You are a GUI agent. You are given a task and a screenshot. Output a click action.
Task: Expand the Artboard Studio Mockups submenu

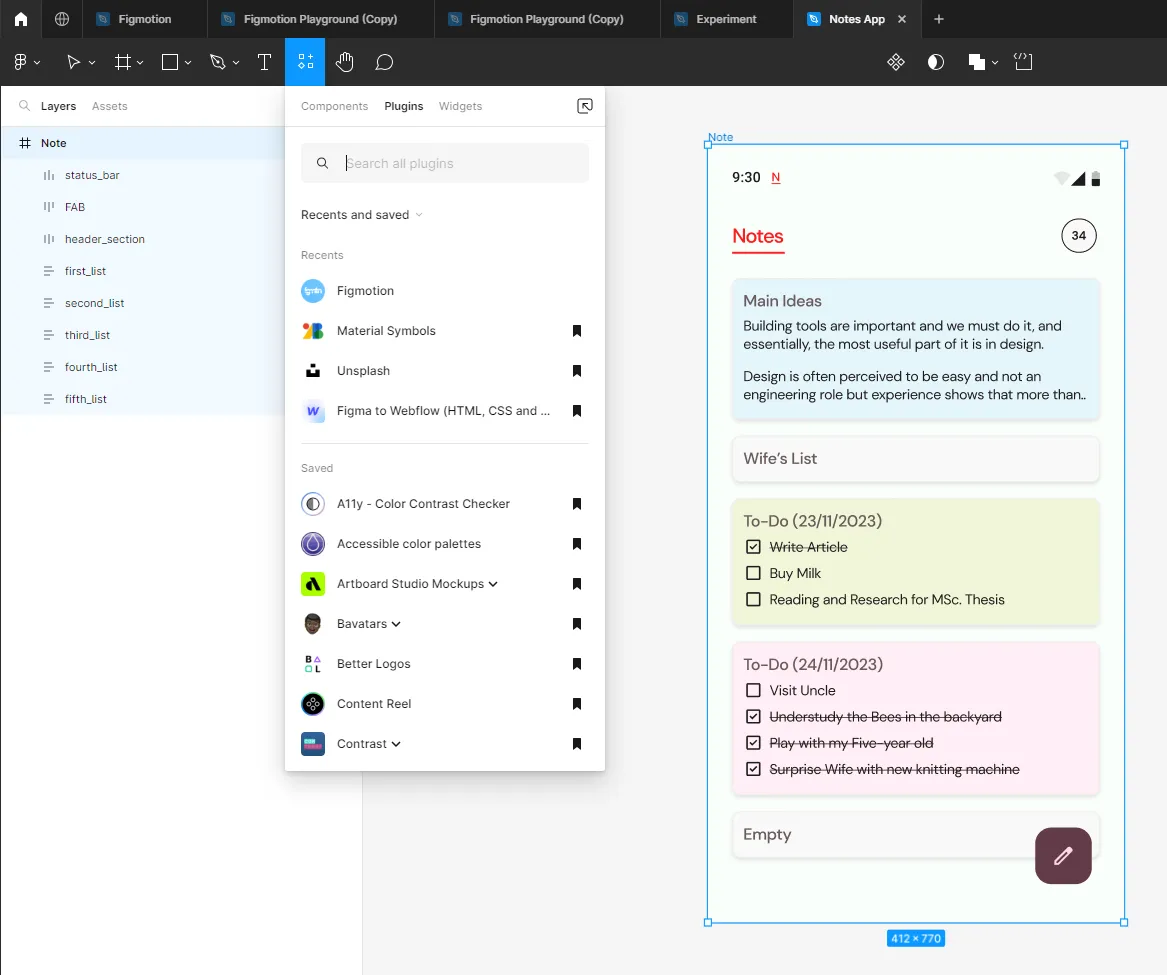(x=493, y=584)
